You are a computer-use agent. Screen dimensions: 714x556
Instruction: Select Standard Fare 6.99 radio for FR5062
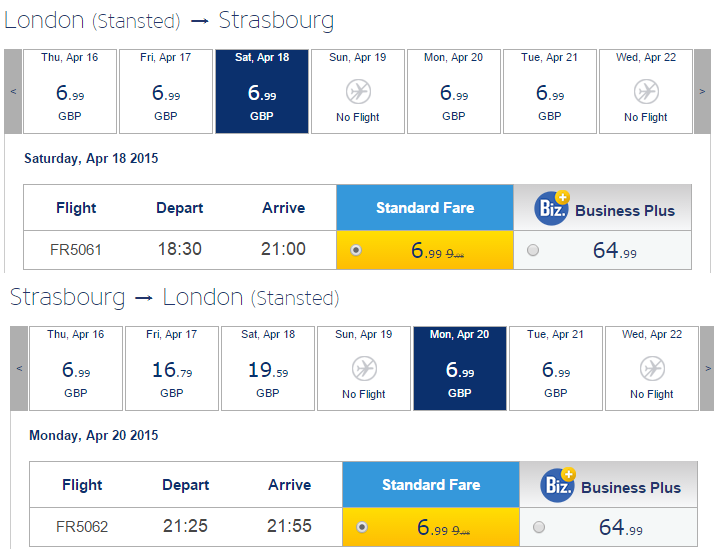(362, 527)
